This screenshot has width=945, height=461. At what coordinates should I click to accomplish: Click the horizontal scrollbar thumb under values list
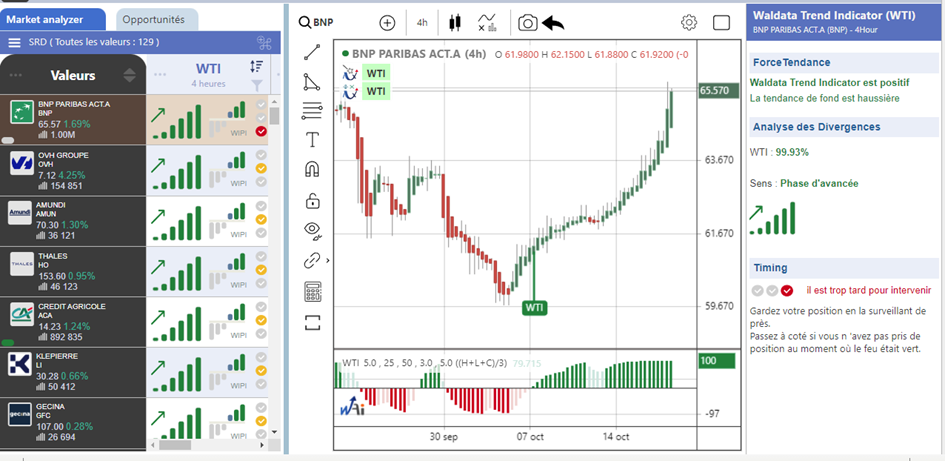tap(175, 445)
